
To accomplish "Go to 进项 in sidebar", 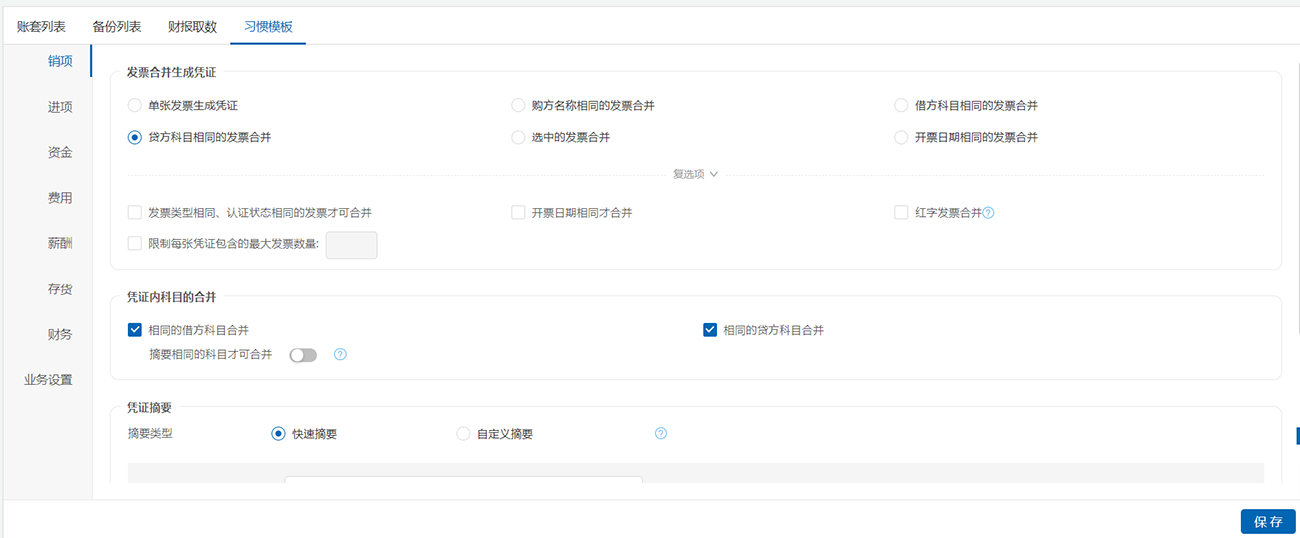I will point(60,107).
